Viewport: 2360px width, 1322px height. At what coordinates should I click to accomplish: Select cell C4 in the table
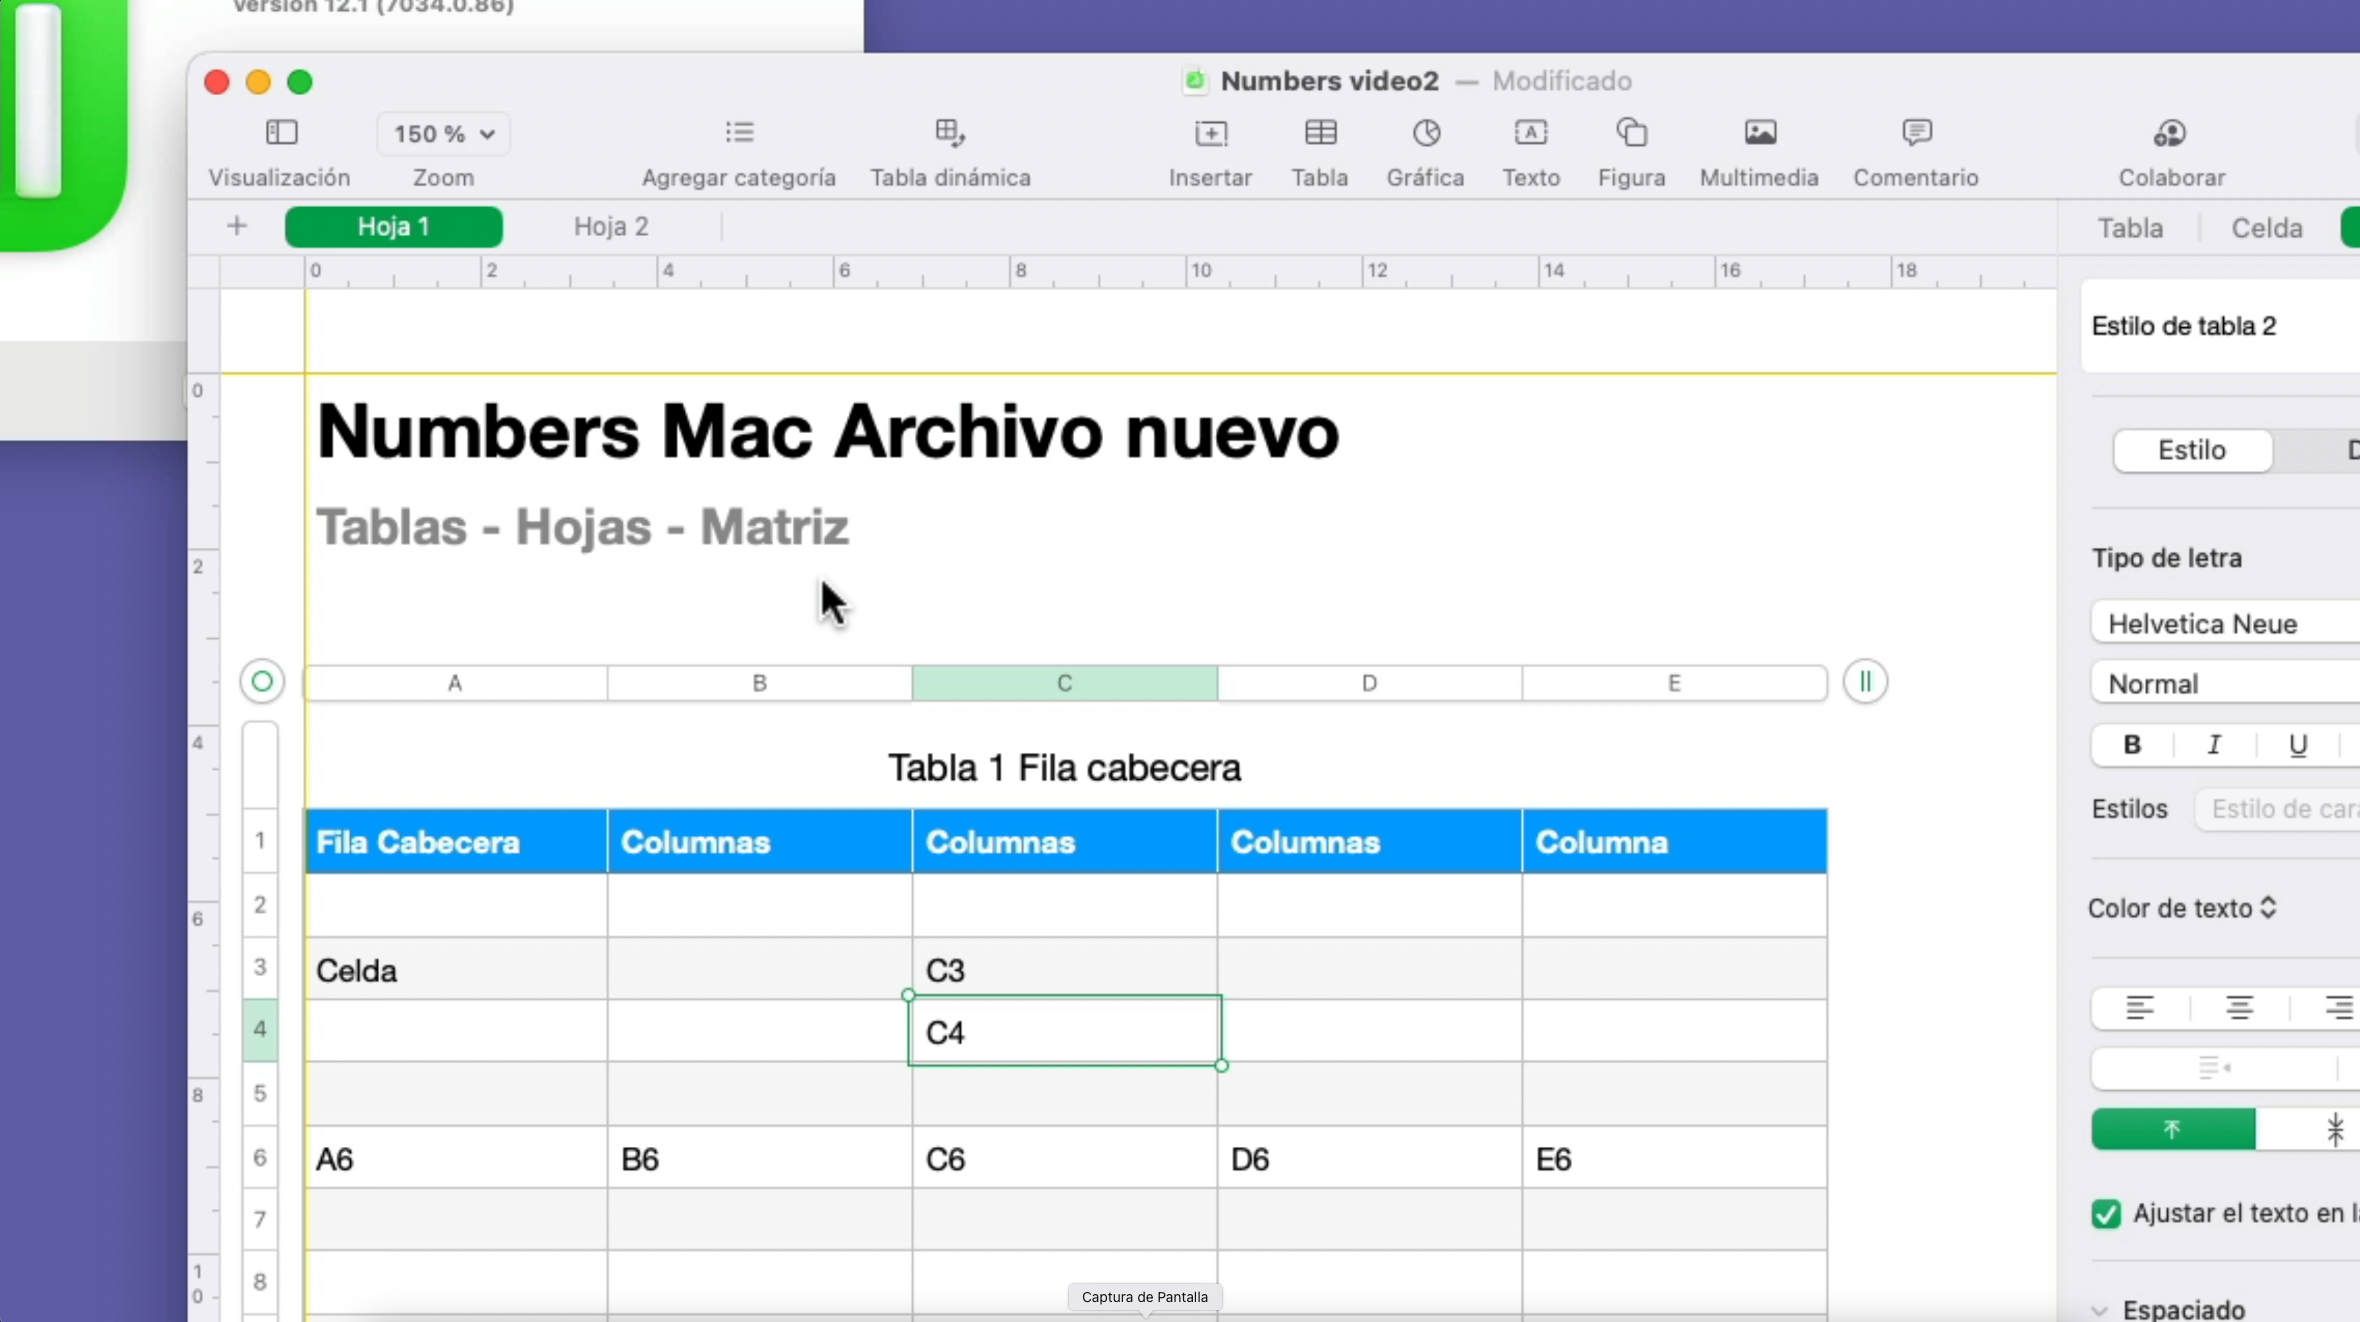click(x=1064, y=1031)
